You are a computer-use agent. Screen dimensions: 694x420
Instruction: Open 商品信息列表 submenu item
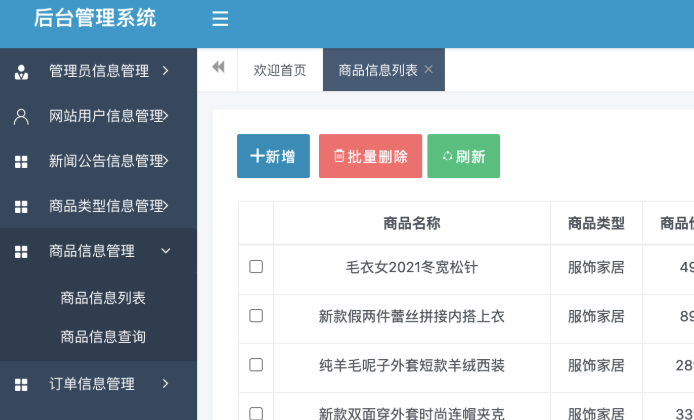103,298
